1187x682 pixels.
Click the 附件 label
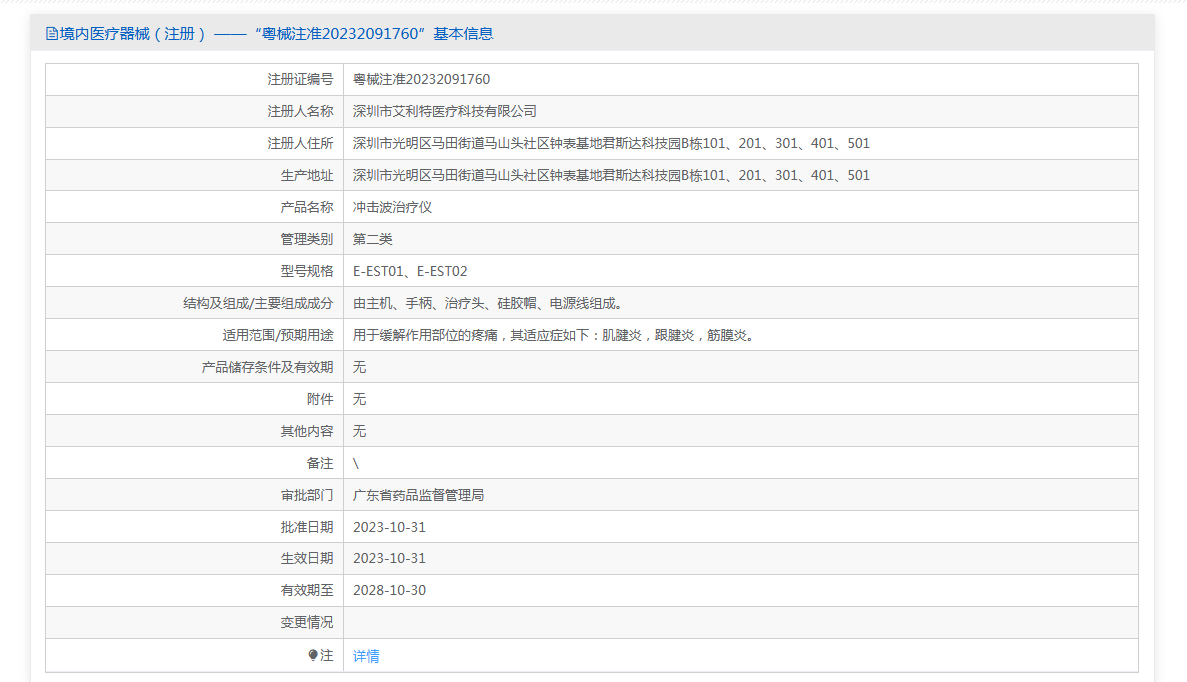(x=320, y=399)
